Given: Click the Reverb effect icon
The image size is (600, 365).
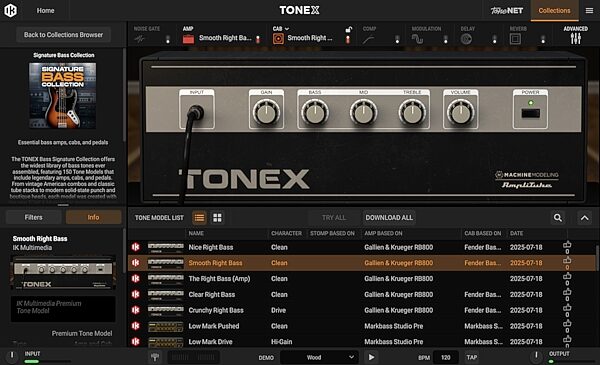Looking at the screenshot, I should tap(515, 39).
